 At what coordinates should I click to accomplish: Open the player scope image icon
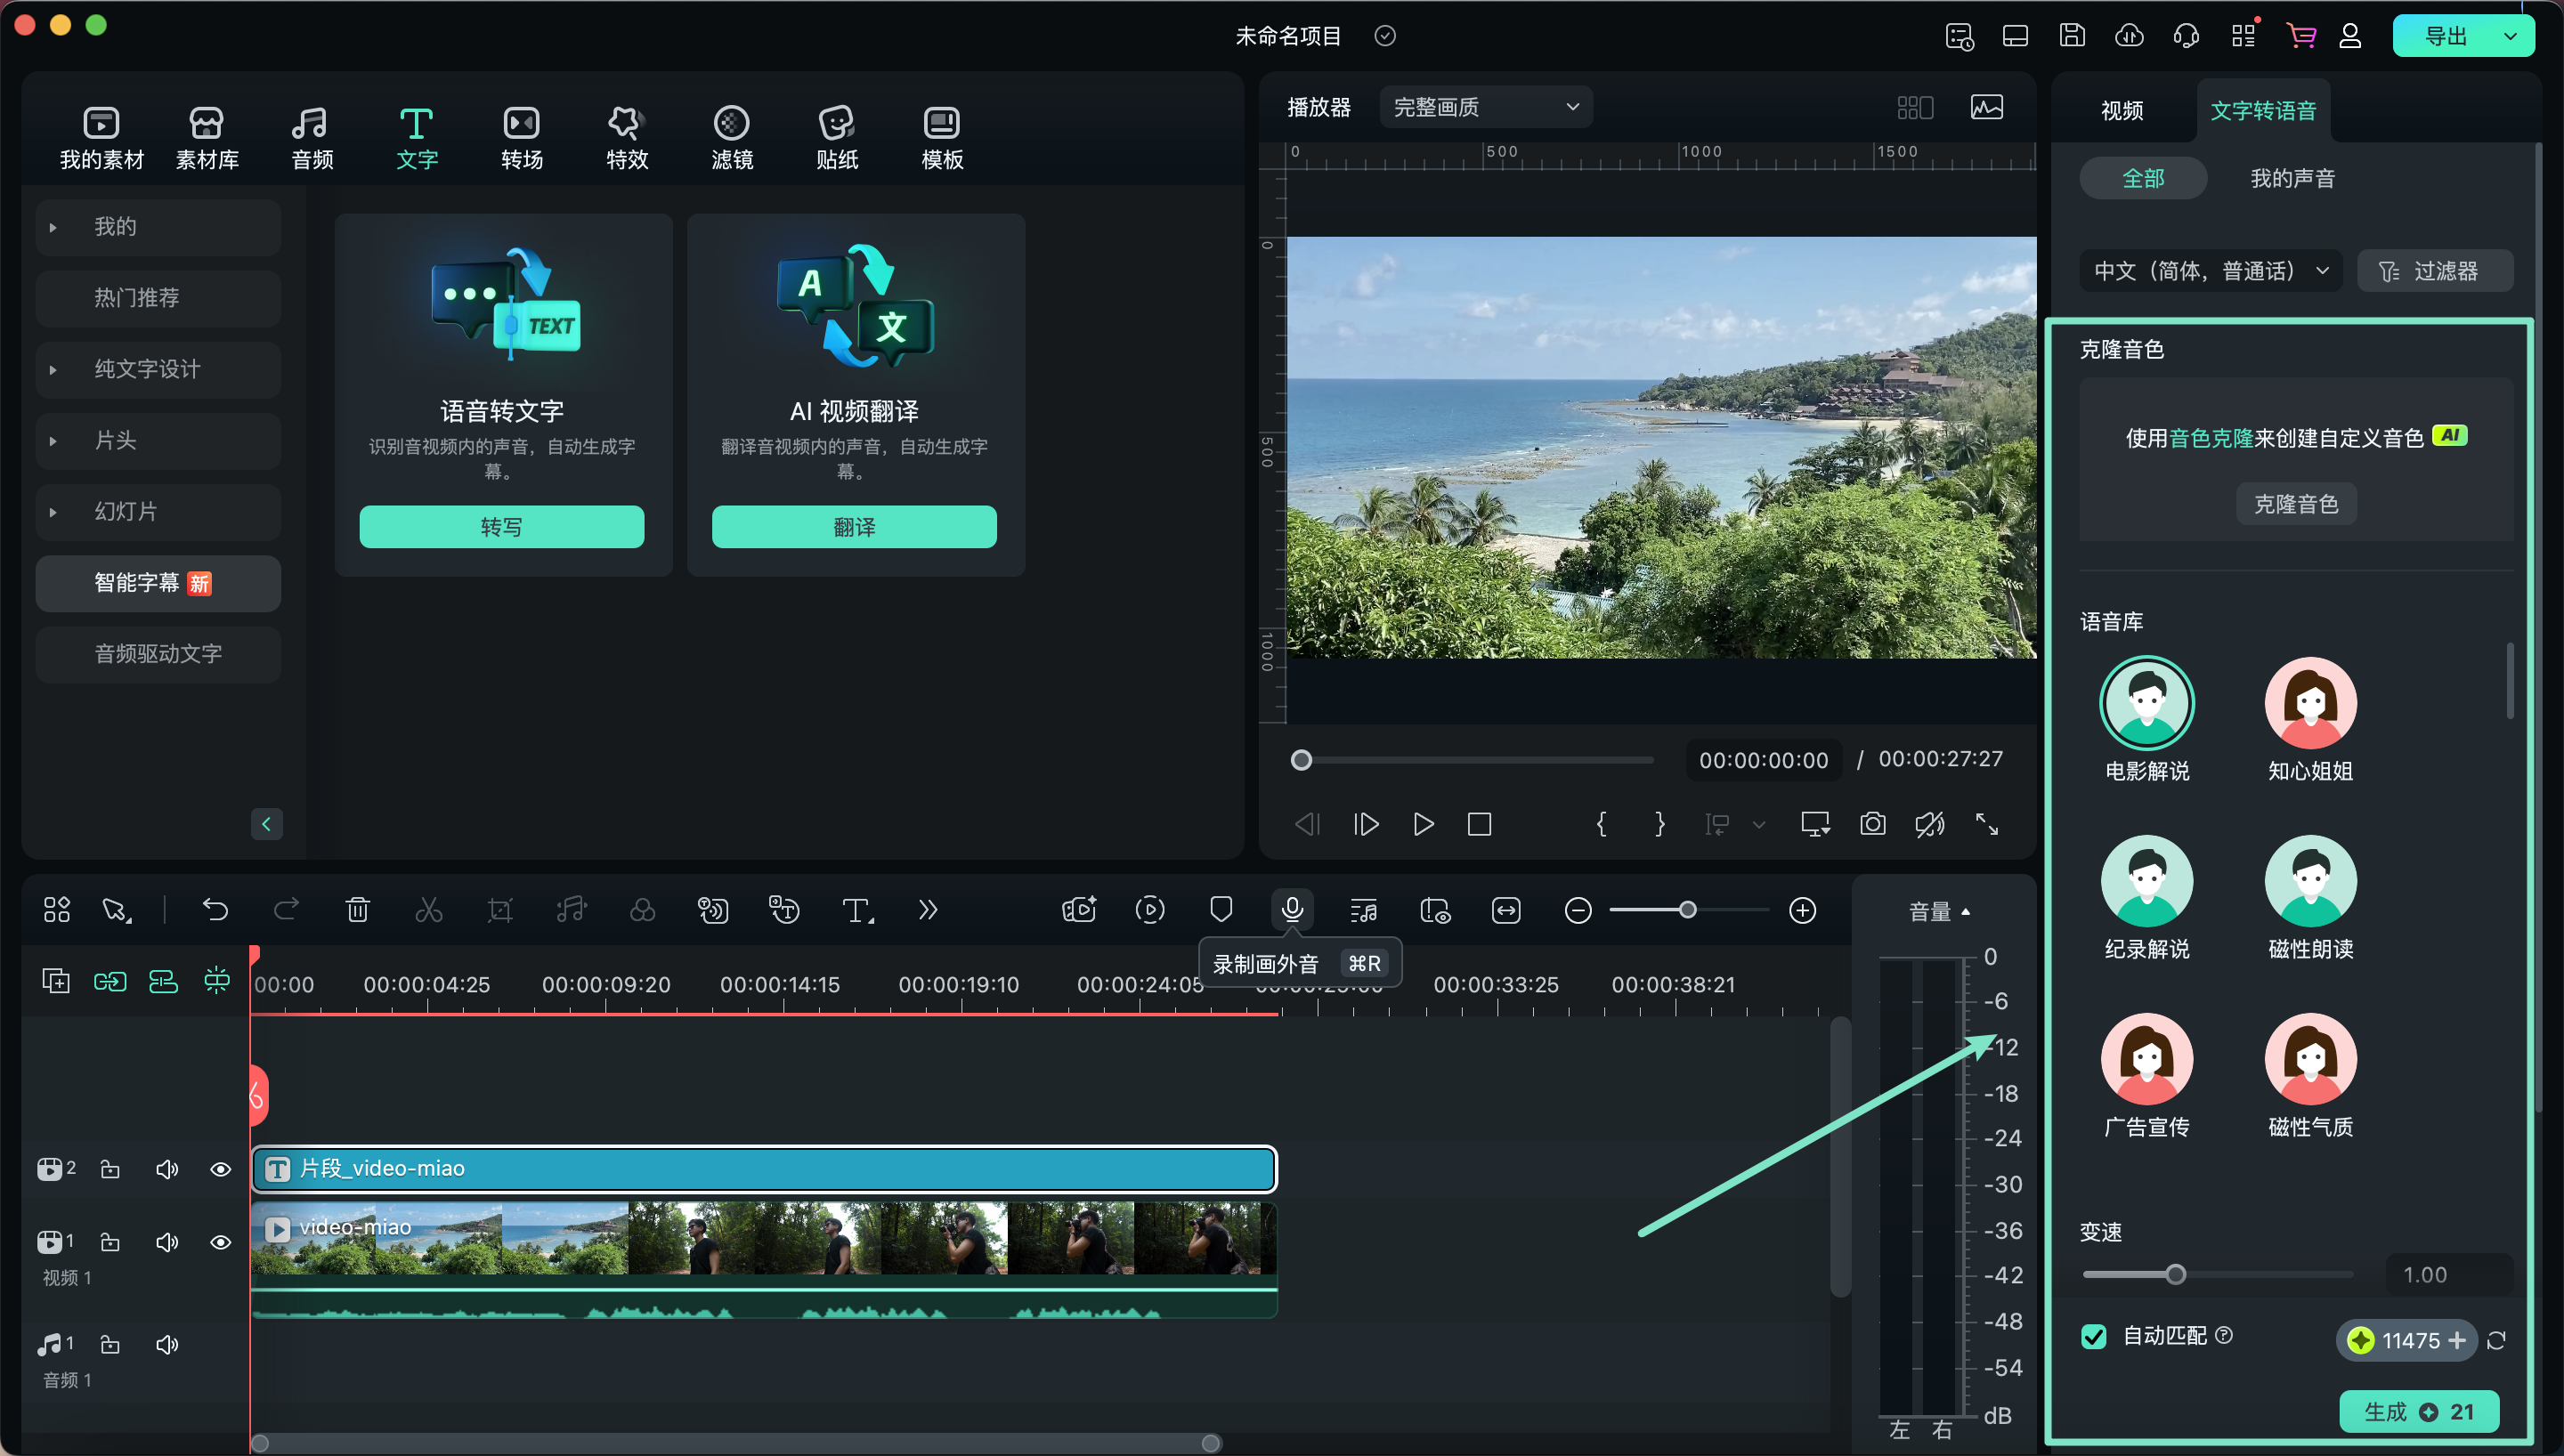(x=1987, y=107)
